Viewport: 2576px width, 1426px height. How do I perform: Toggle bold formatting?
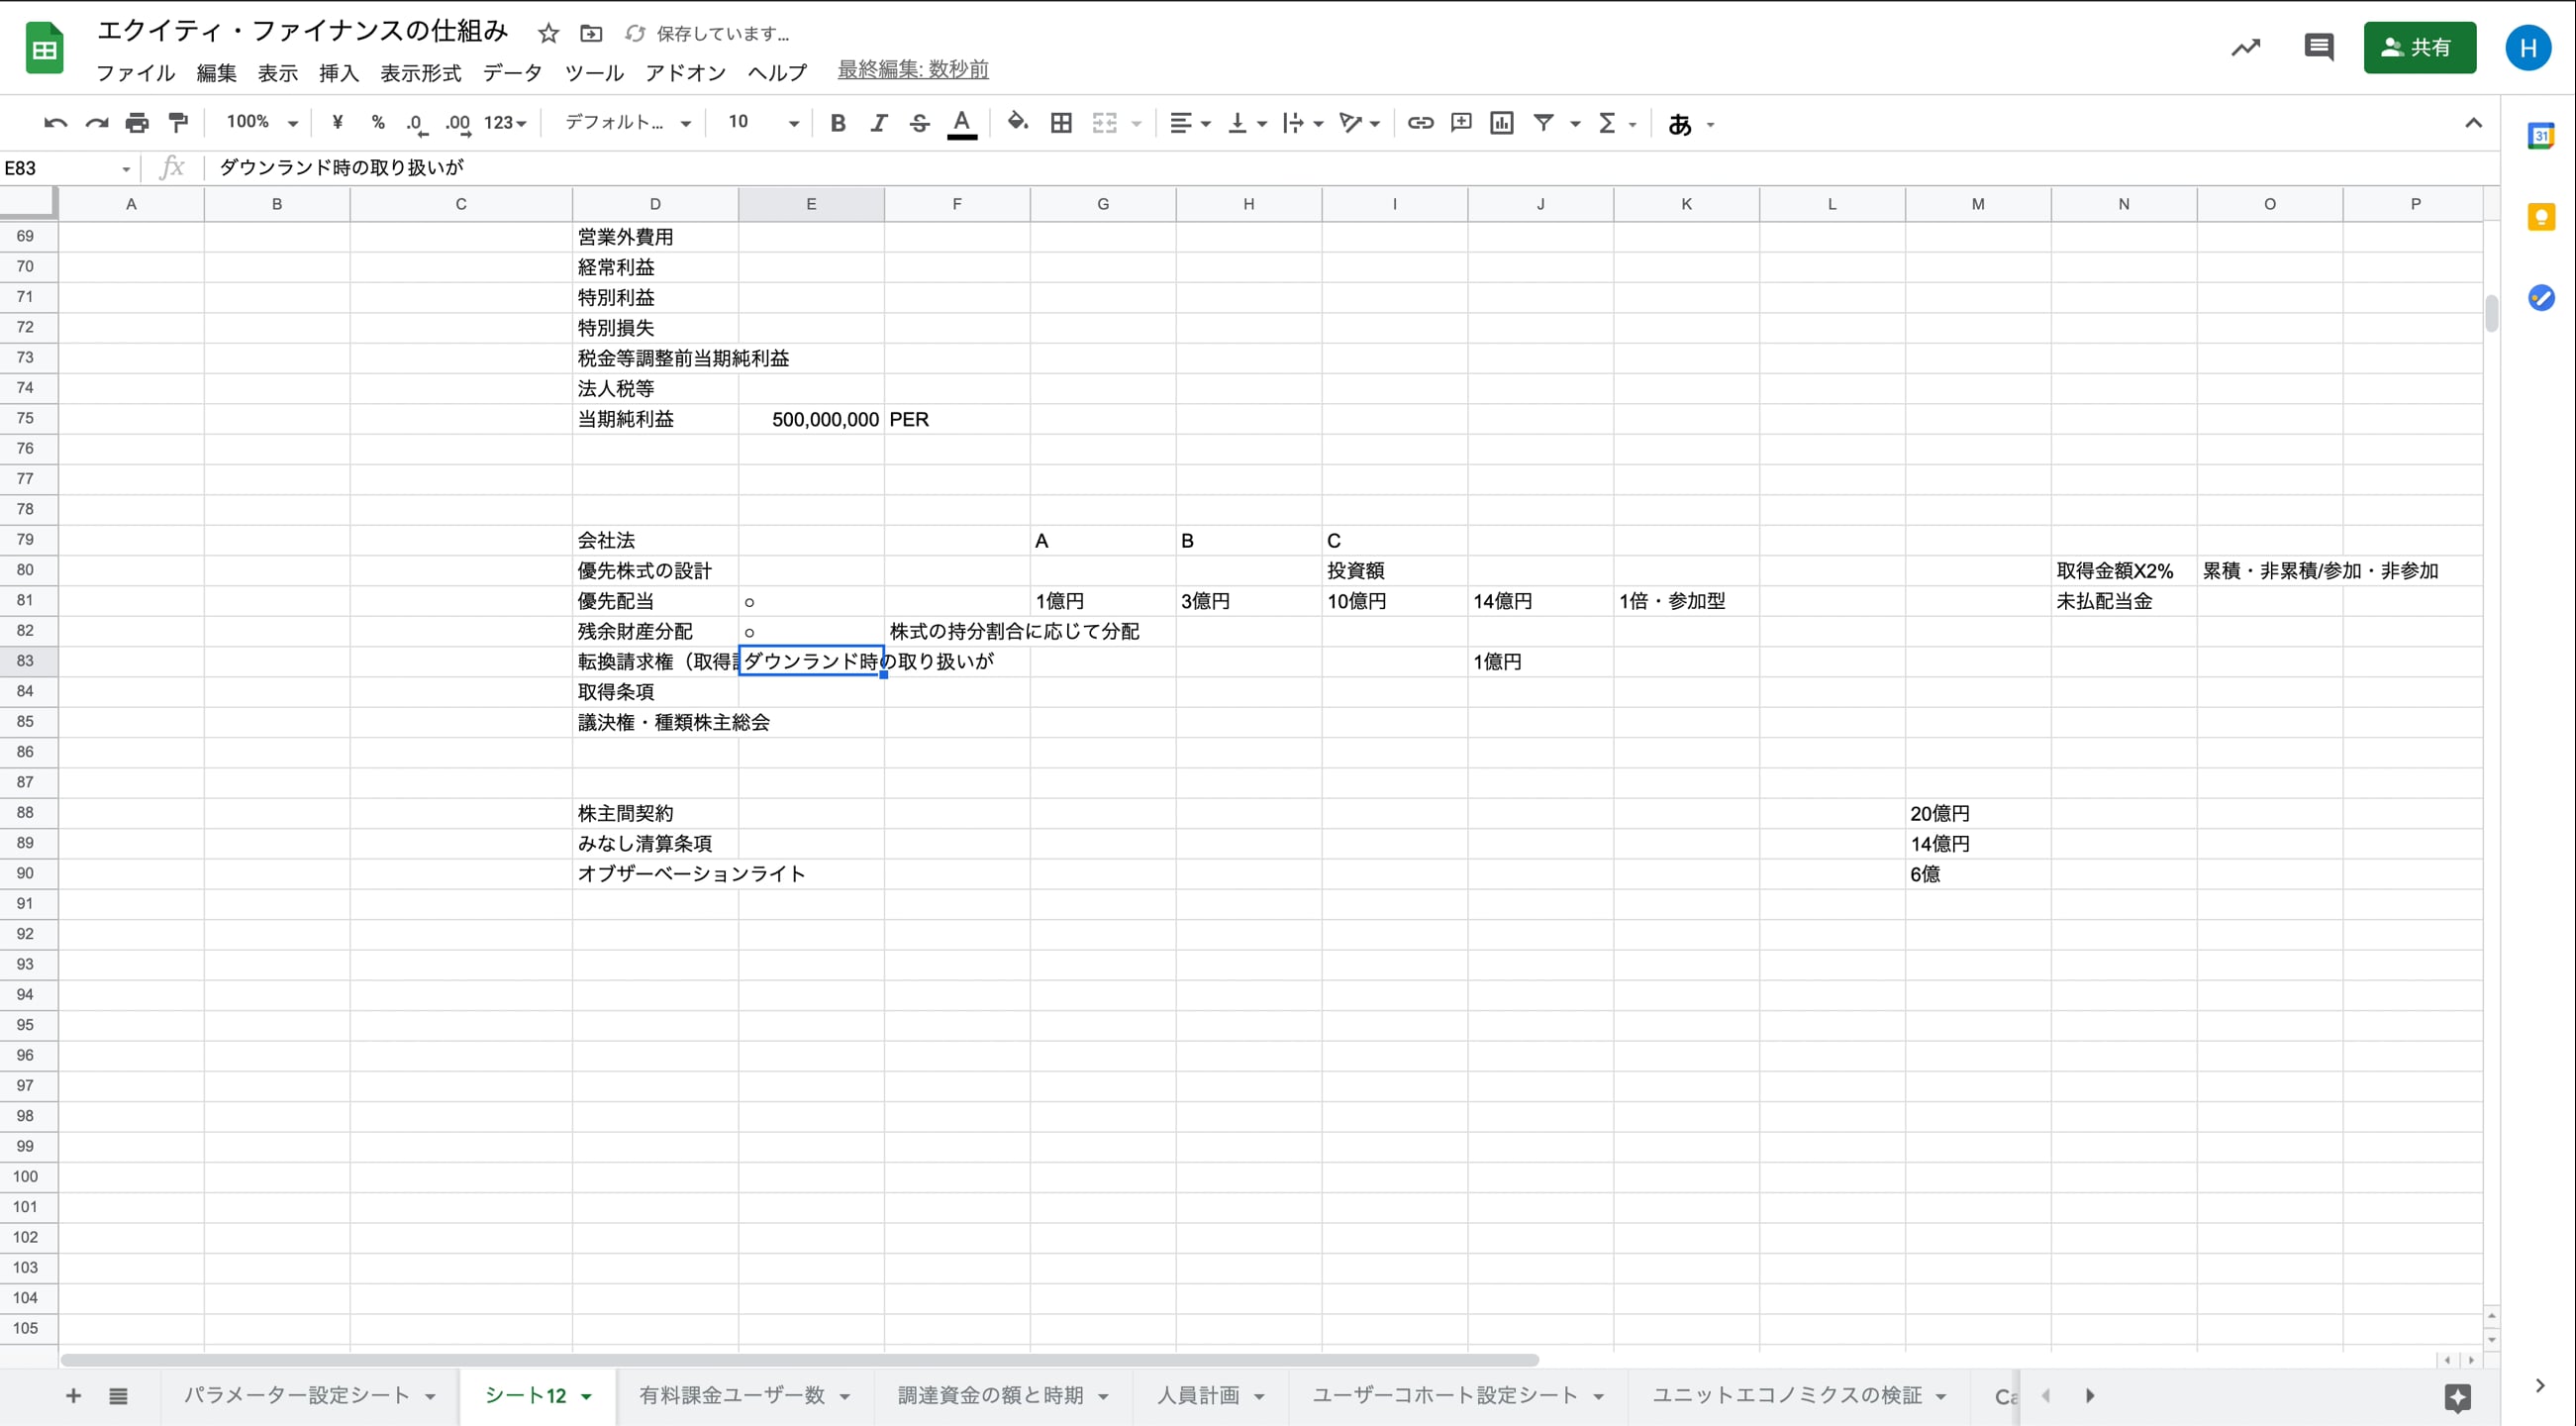(x=838, y=123)
